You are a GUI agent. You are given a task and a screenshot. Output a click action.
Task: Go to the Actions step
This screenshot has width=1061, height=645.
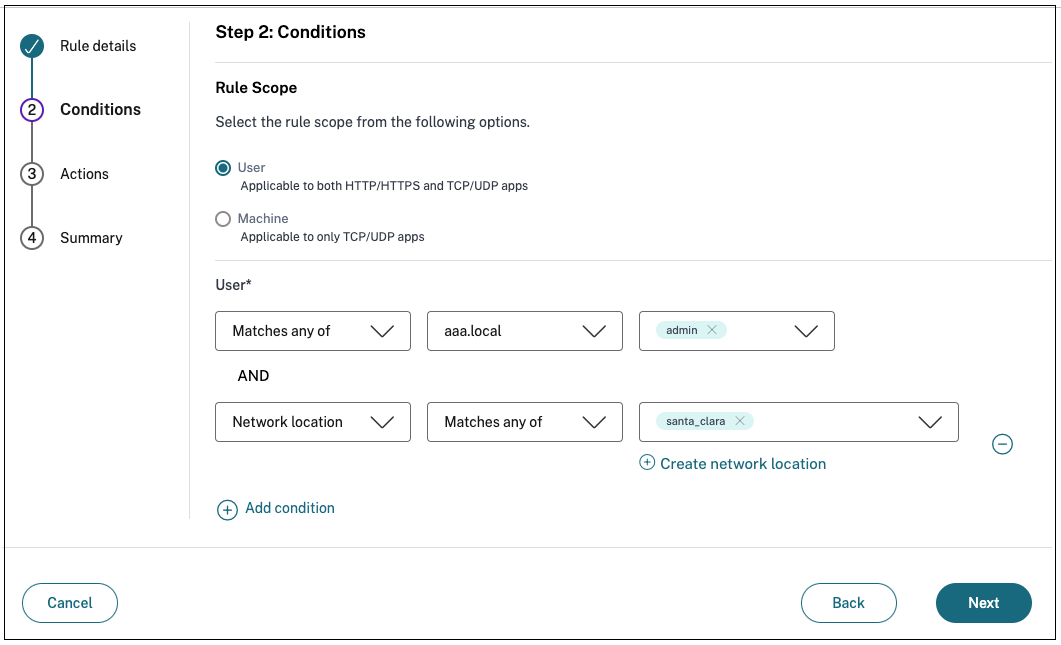point(84,174)
